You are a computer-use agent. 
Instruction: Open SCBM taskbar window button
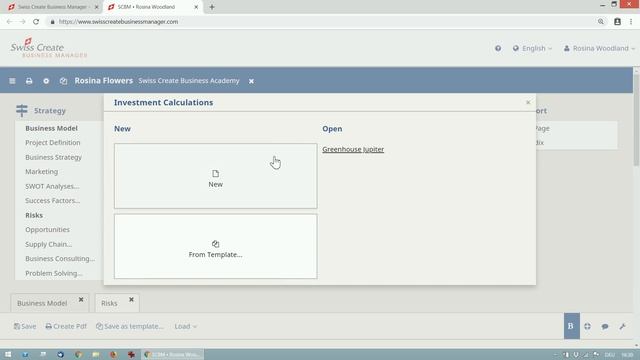pos(173,355)
